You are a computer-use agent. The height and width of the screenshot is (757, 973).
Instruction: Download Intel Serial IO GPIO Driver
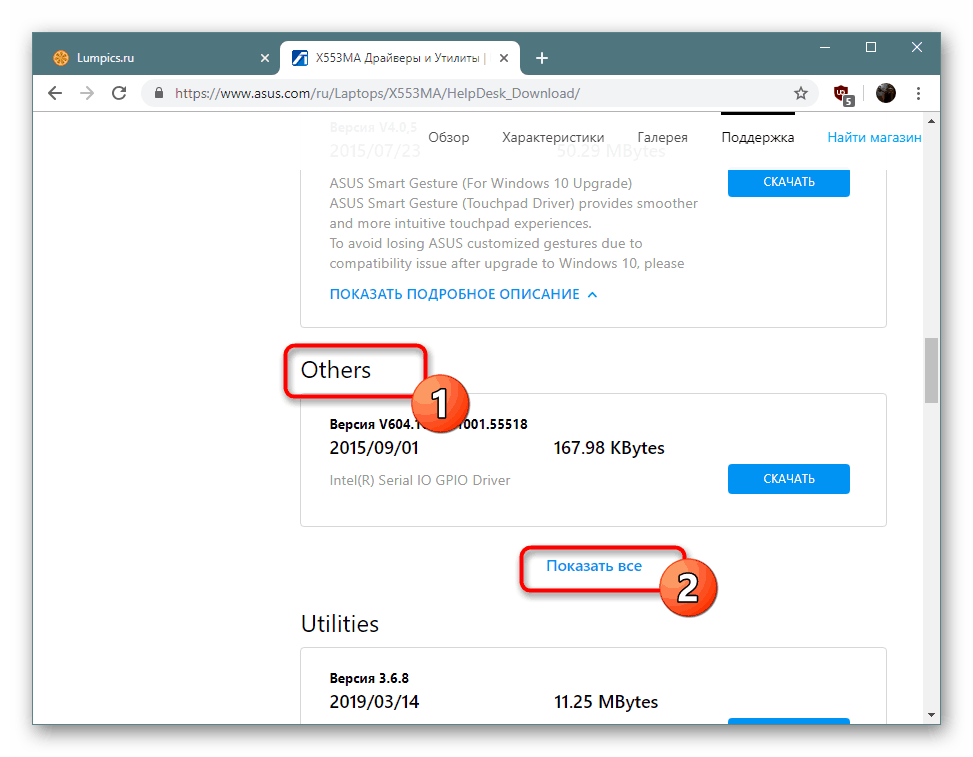(x=789, y=478)
